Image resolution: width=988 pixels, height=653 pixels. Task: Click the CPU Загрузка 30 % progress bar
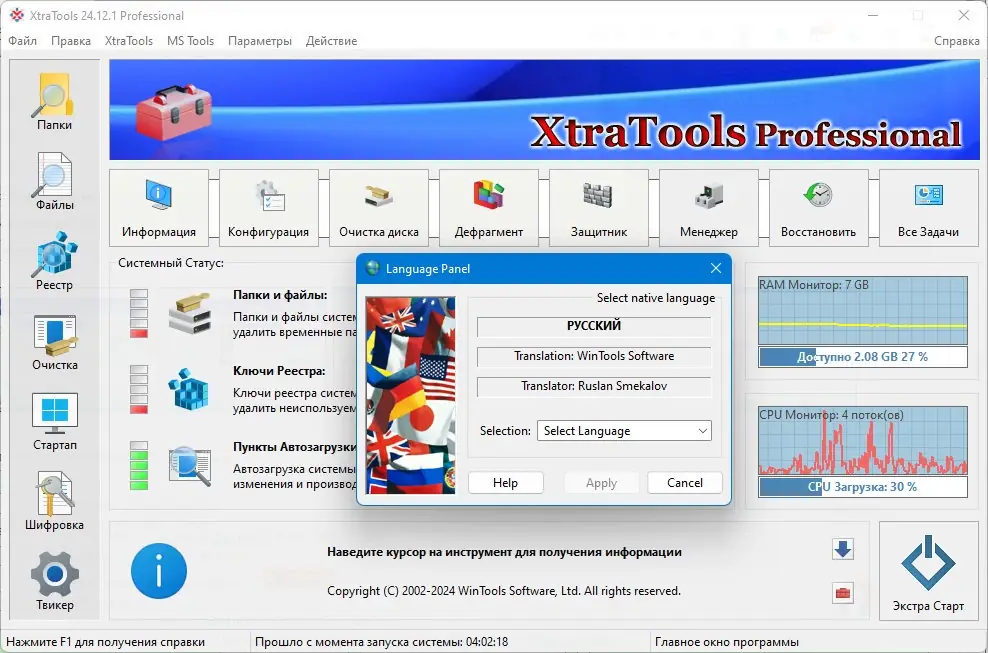pyautogui.click(x=863, y=487)
